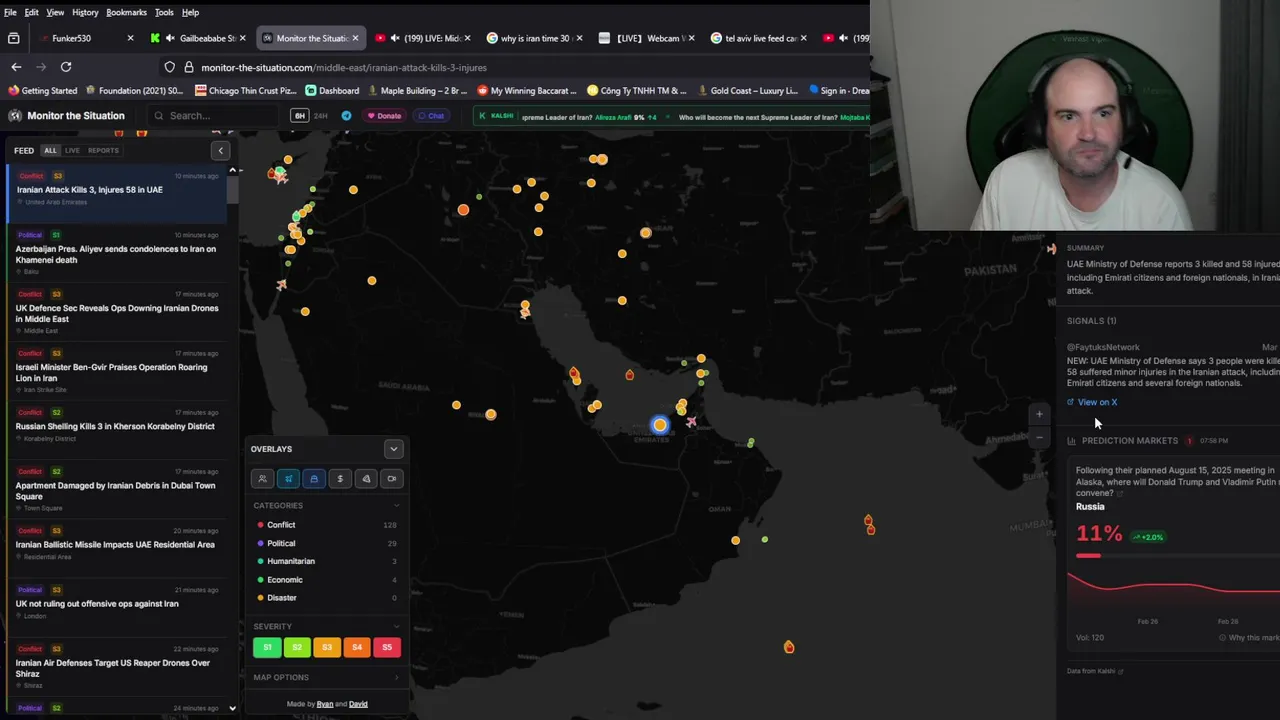Click the padlock site info icon
Screen dimensions: 1280x720
click(188, 67)
